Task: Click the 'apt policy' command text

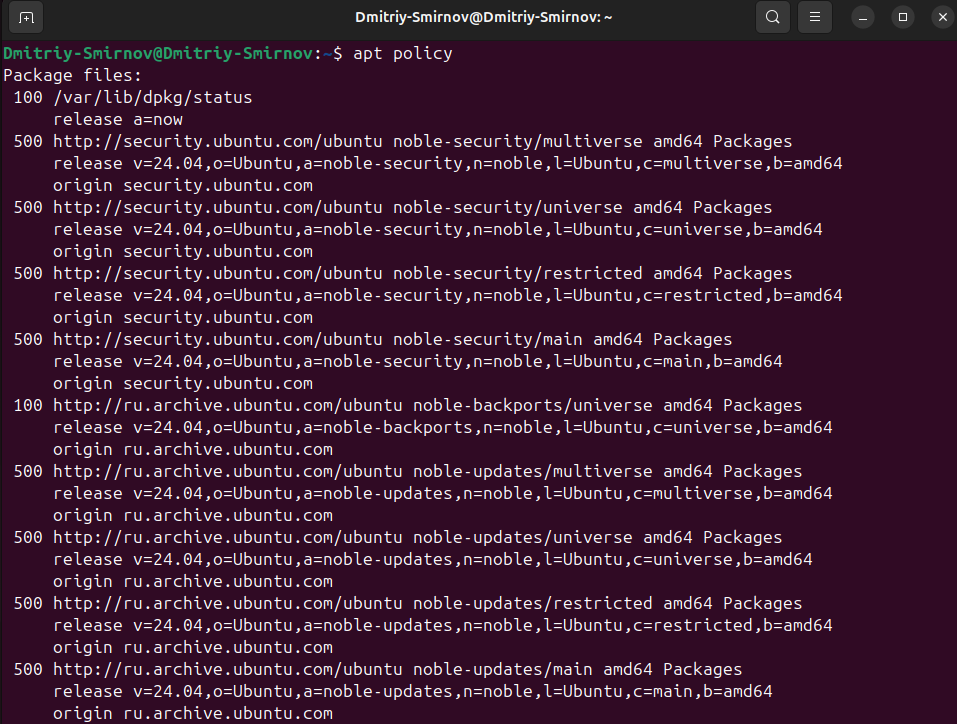Action: 403,54
